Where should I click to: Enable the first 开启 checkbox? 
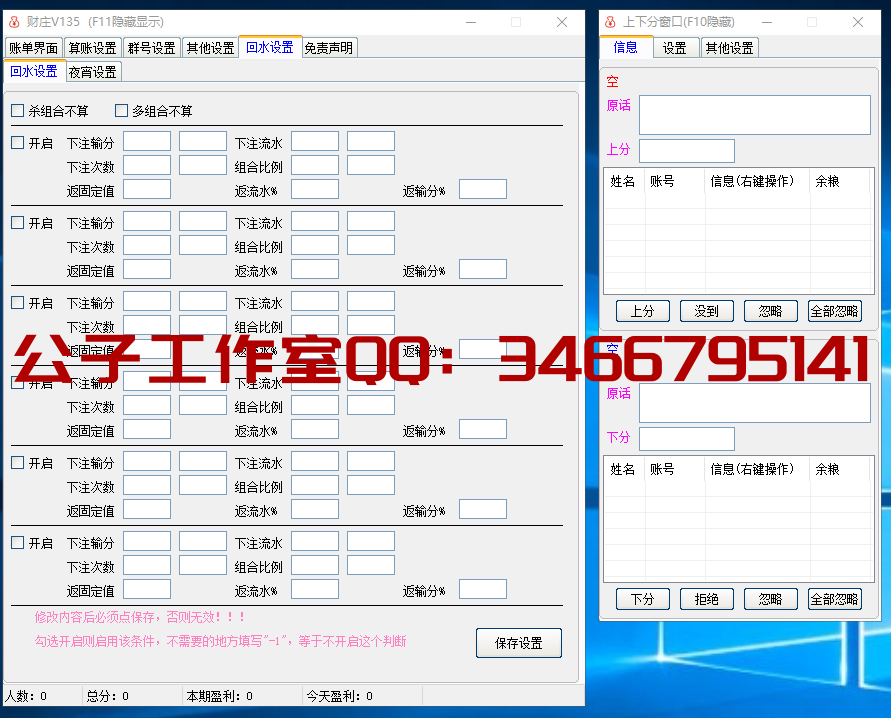coord(18,143)
